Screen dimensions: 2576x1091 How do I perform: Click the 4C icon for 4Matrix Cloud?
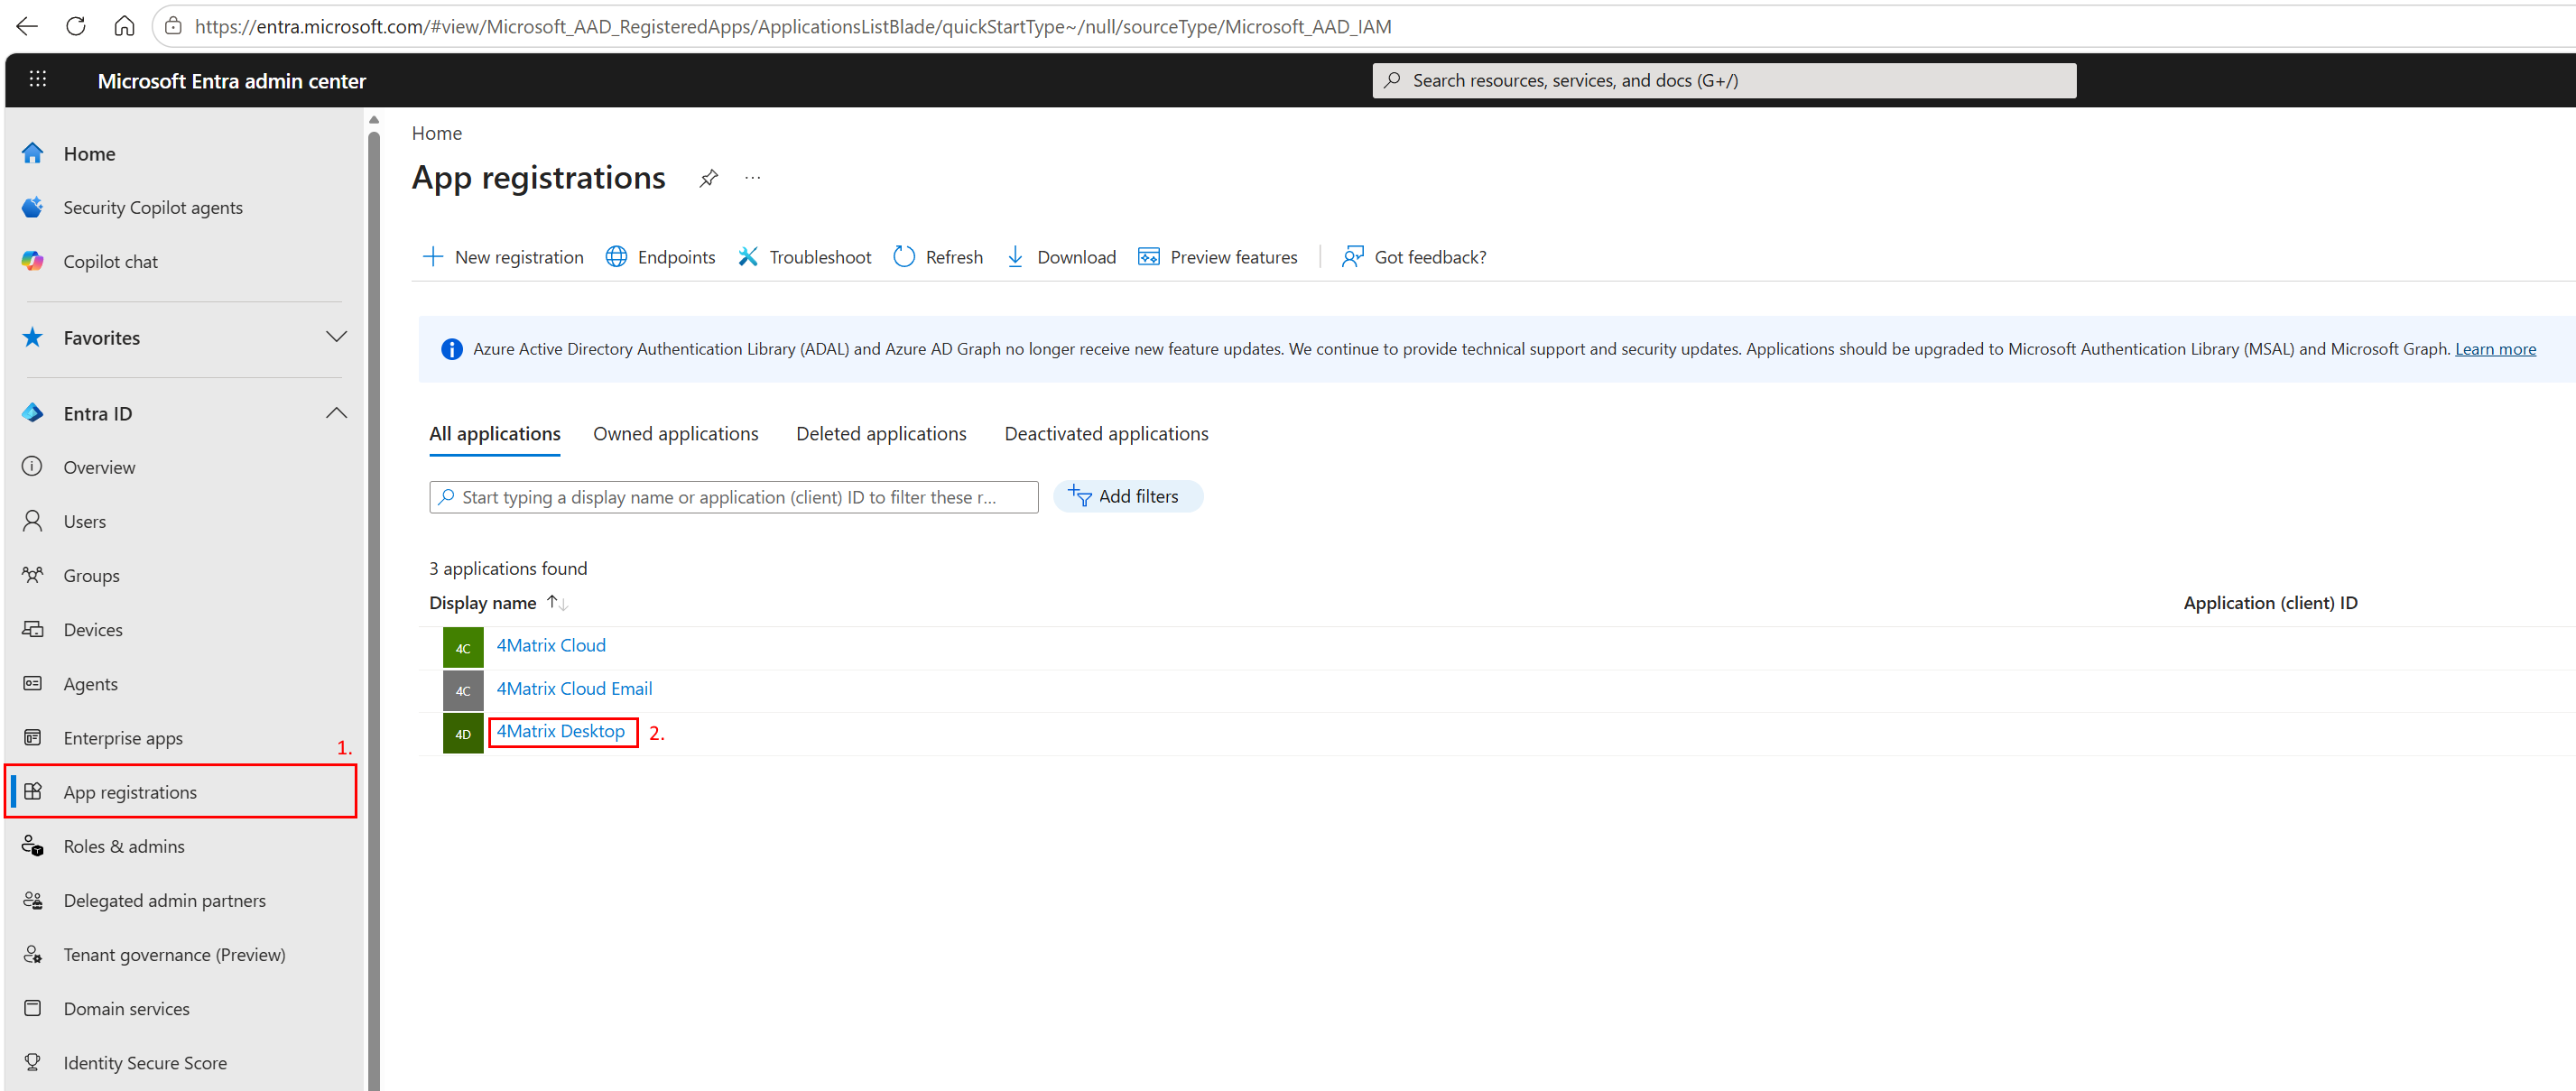(463, 647)
